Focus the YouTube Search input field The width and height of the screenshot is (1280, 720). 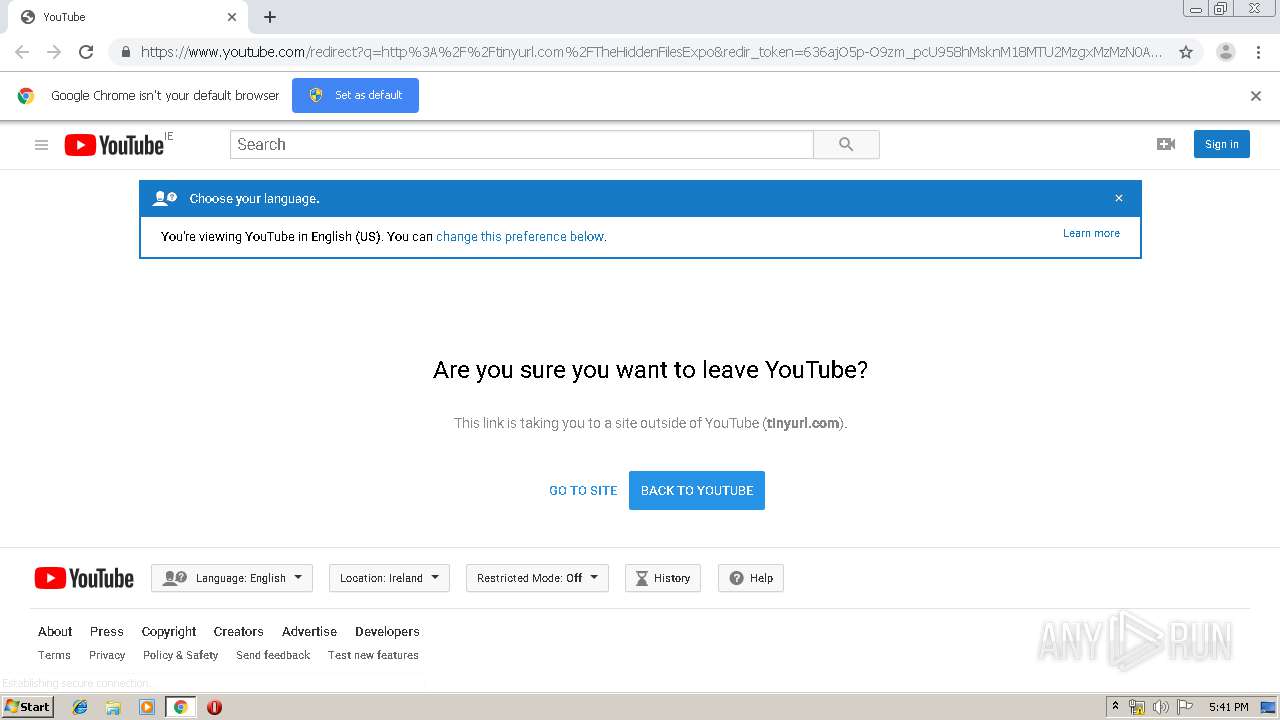(x=522, y=145)
